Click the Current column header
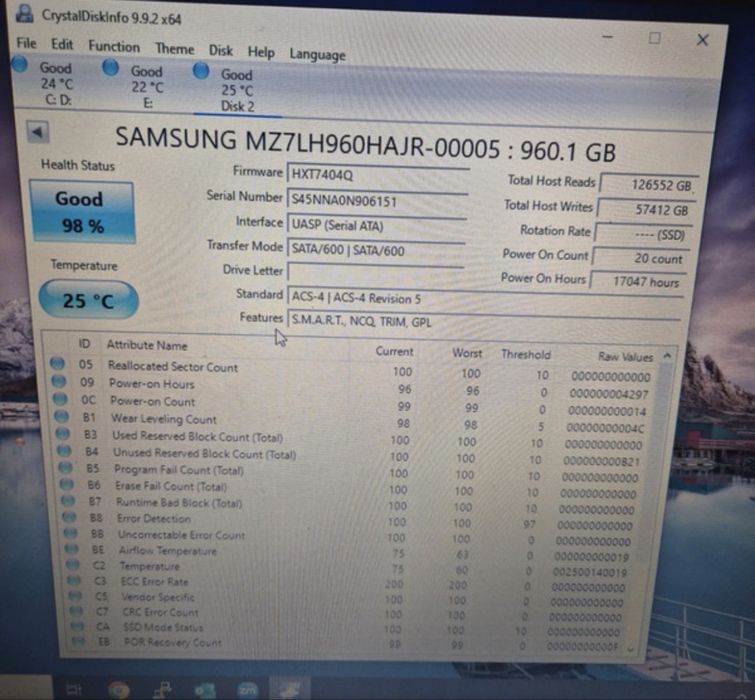Screen dimensions: 755x700 [394, 351]
